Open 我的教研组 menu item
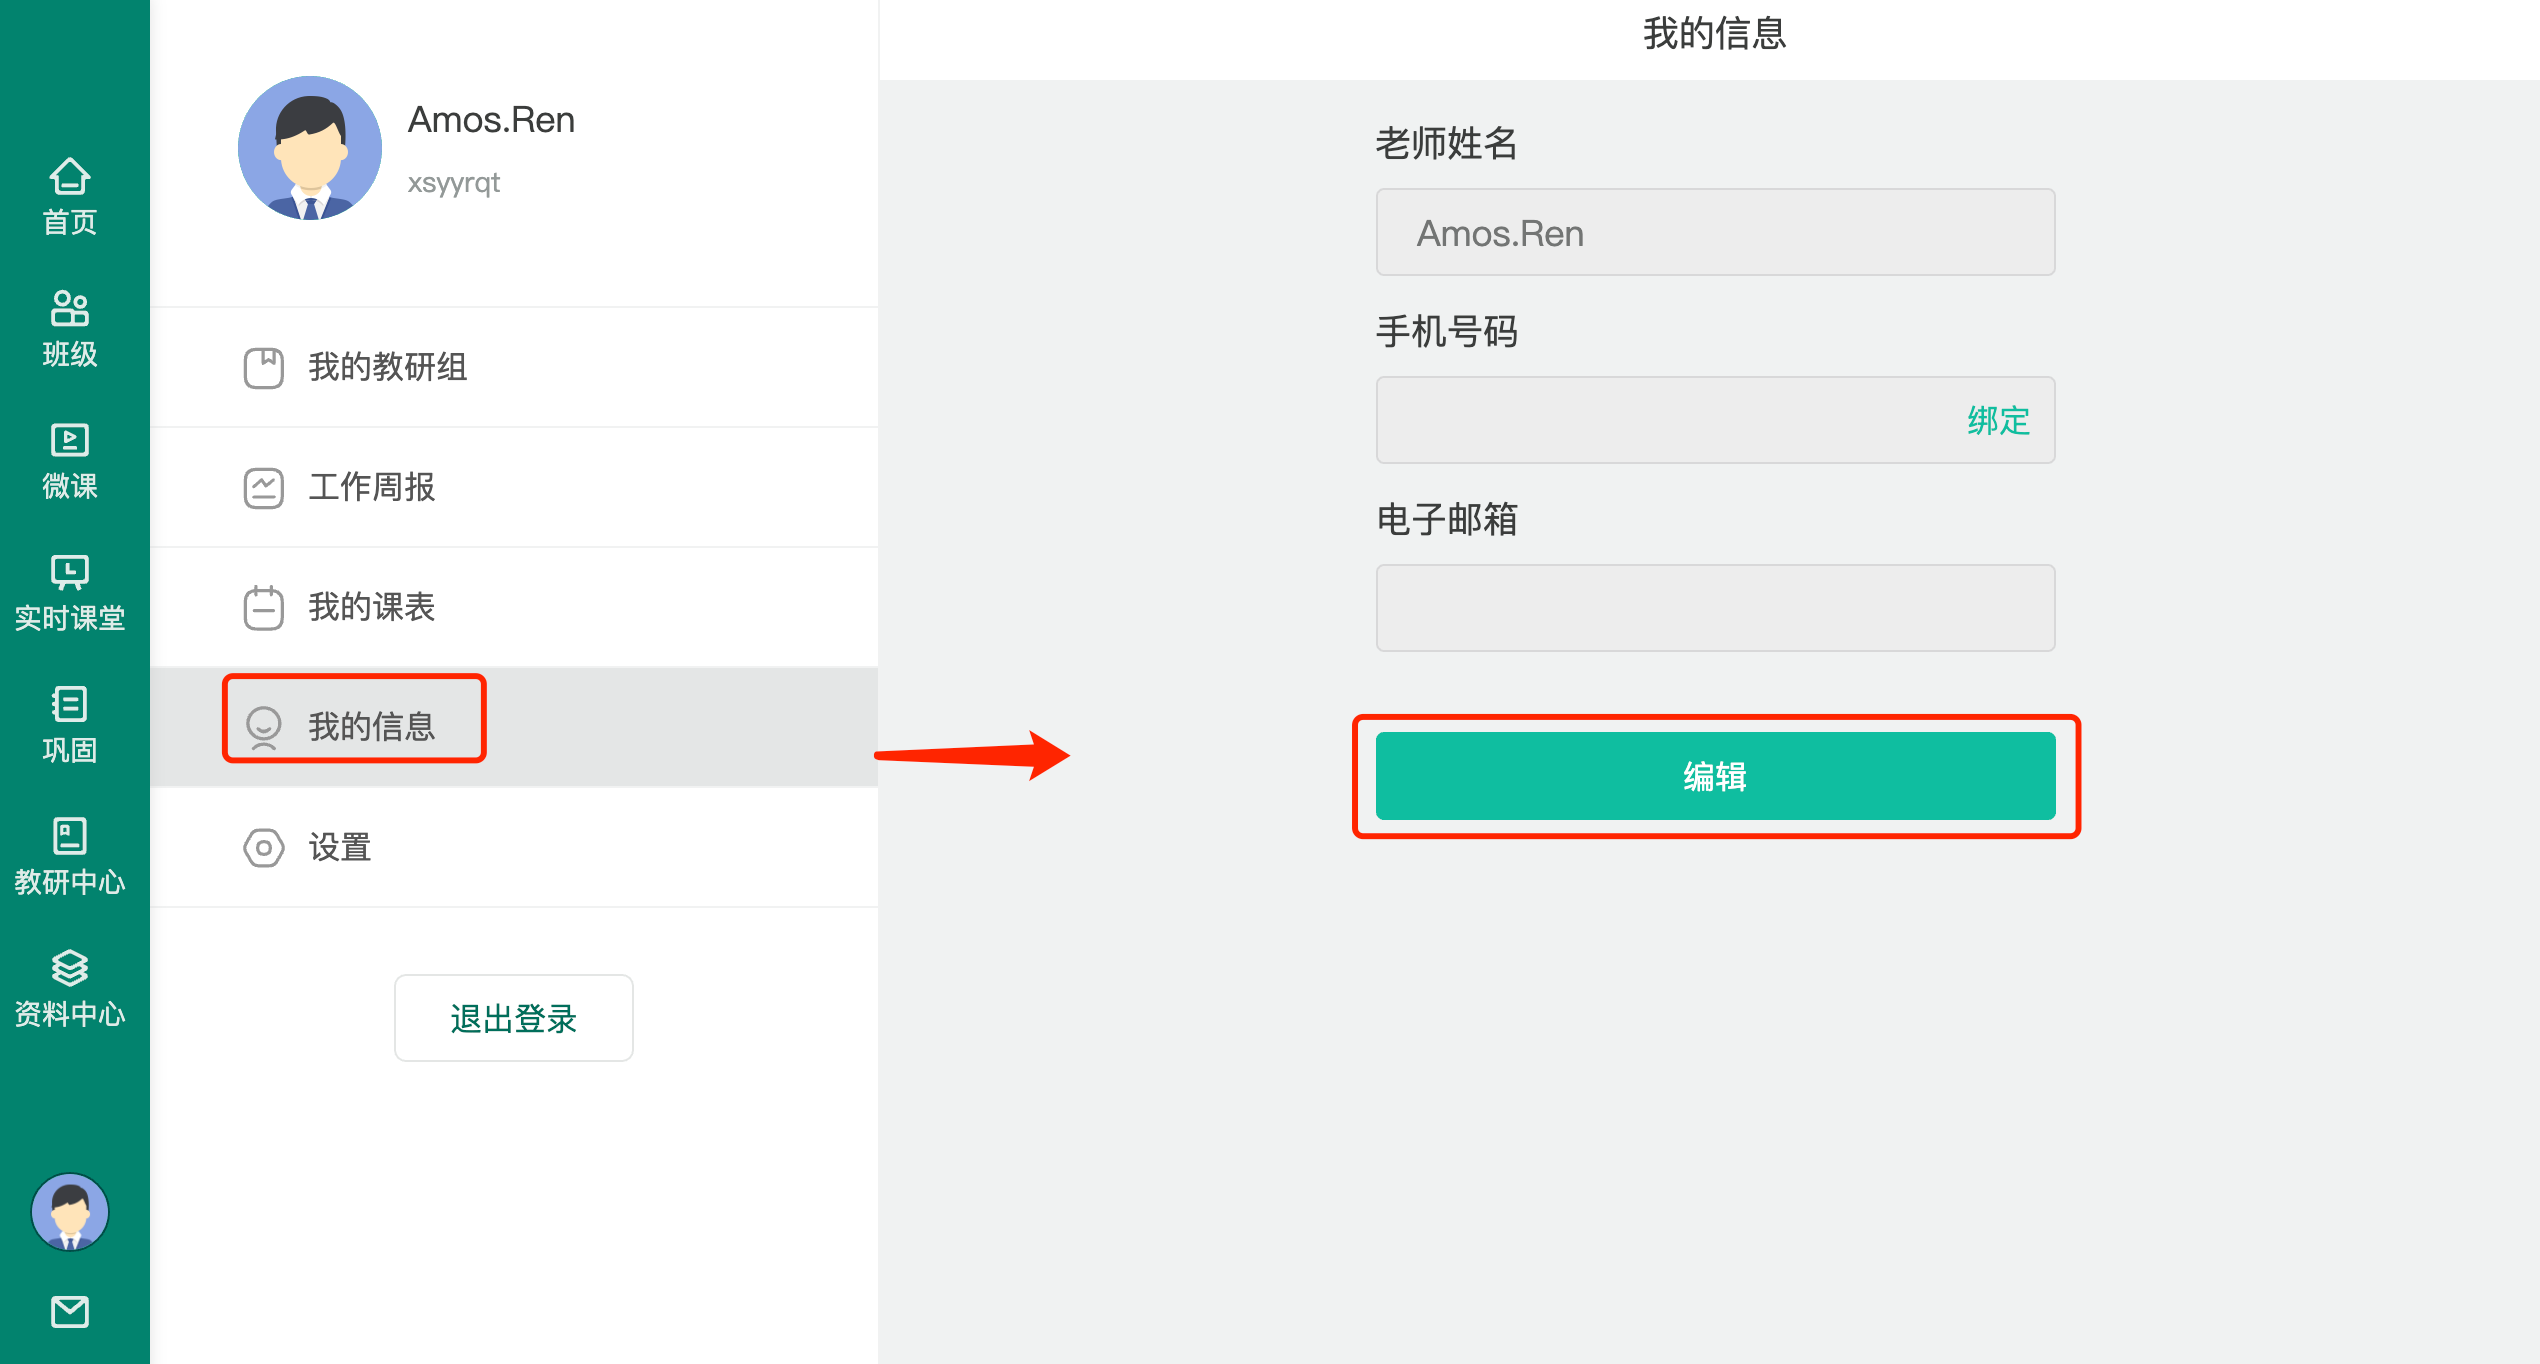 (514, 367)
